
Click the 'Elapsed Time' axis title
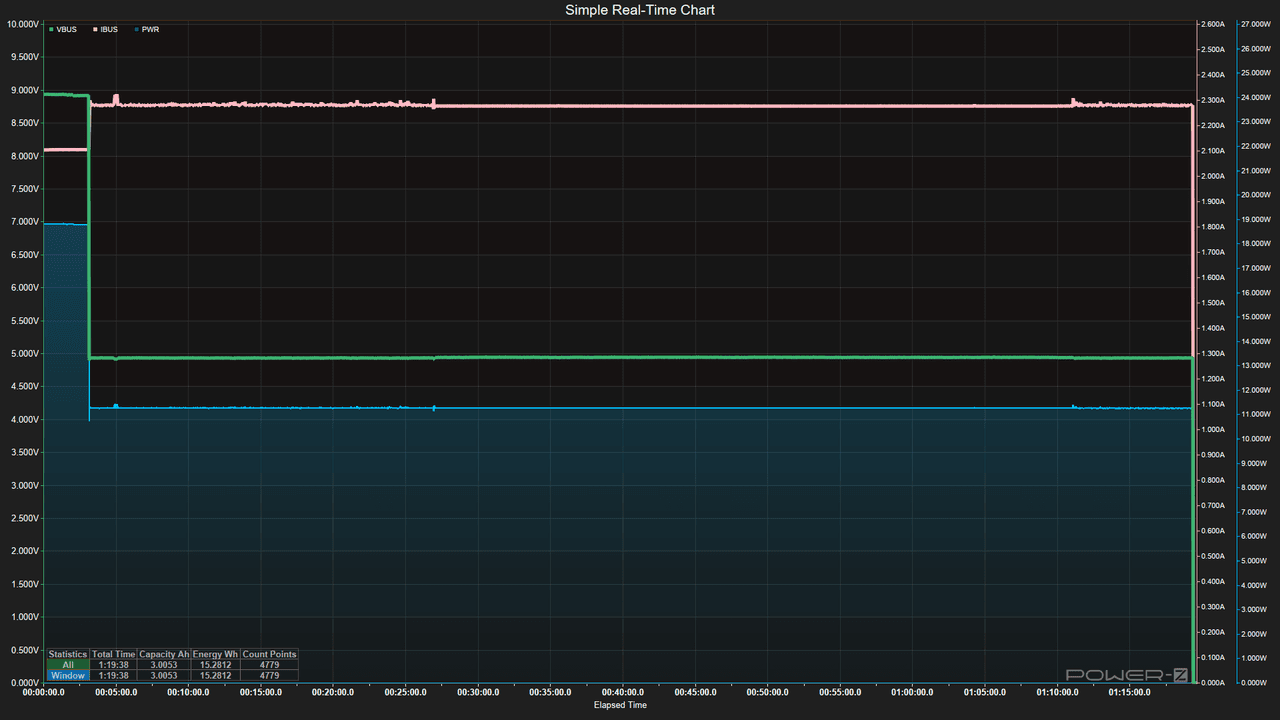point(620,705)
